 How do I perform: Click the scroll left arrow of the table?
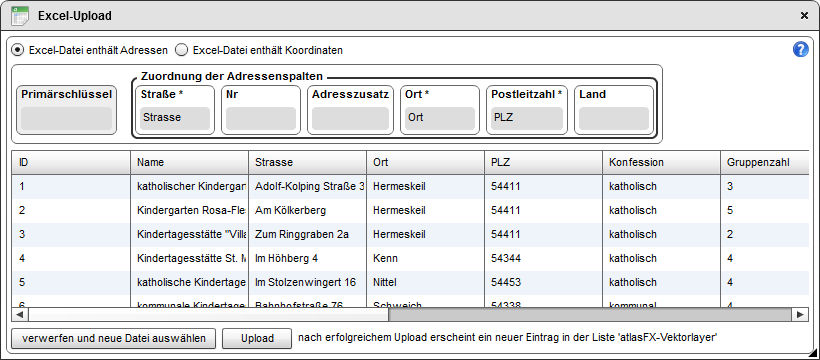pos(20,314)
